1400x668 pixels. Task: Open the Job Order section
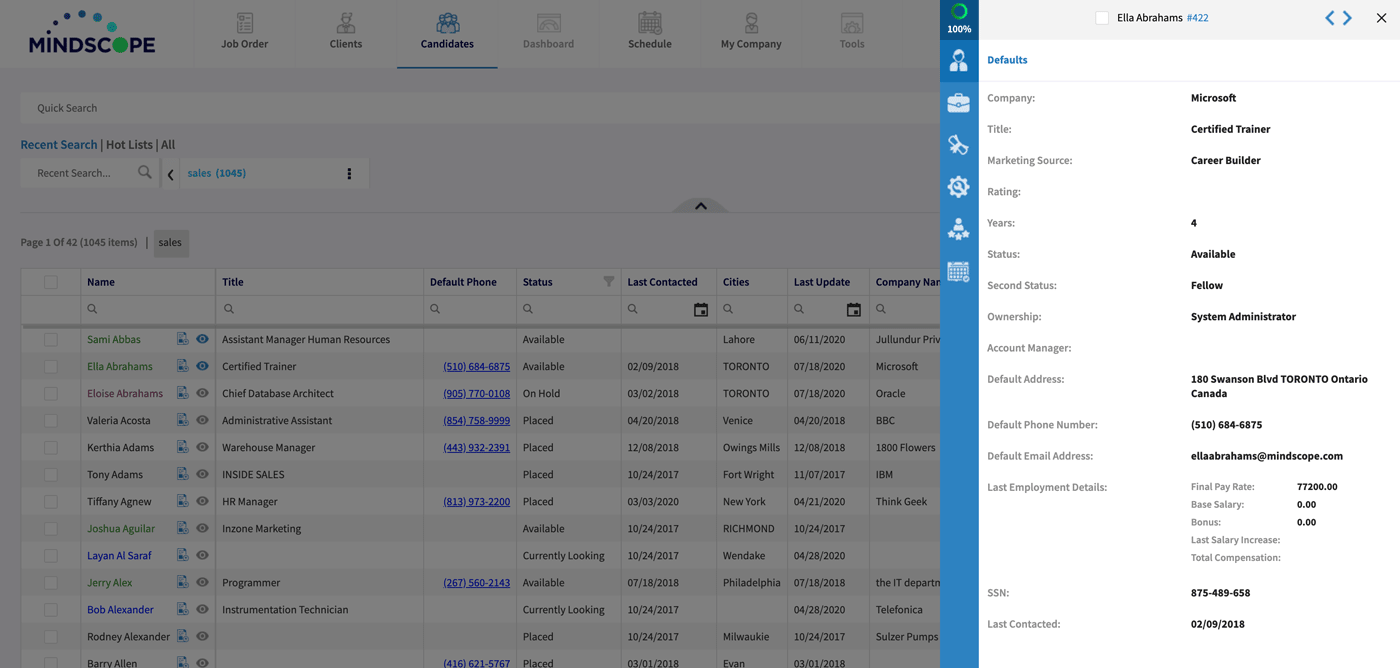[x=244, y=30]
